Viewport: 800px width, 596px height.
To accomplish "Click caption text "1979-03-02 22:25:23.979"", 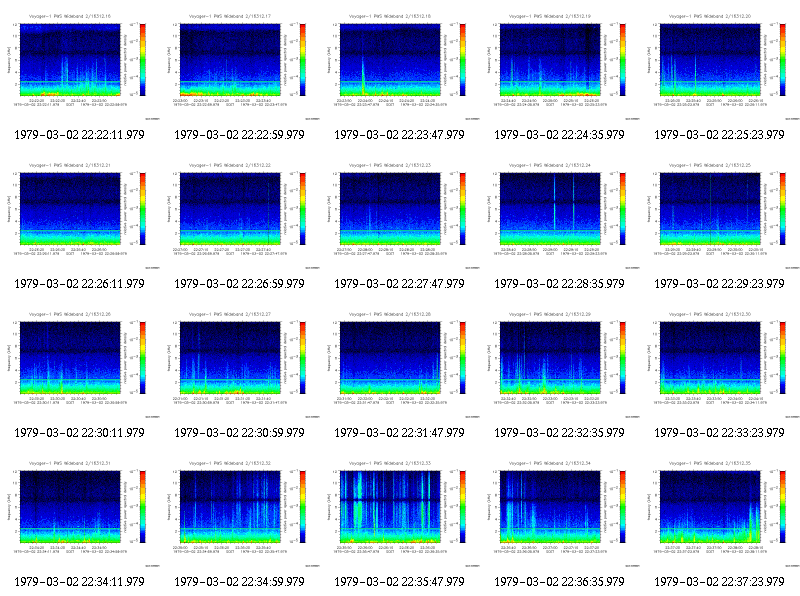I will pyautogui.click(x=719, y=135).
